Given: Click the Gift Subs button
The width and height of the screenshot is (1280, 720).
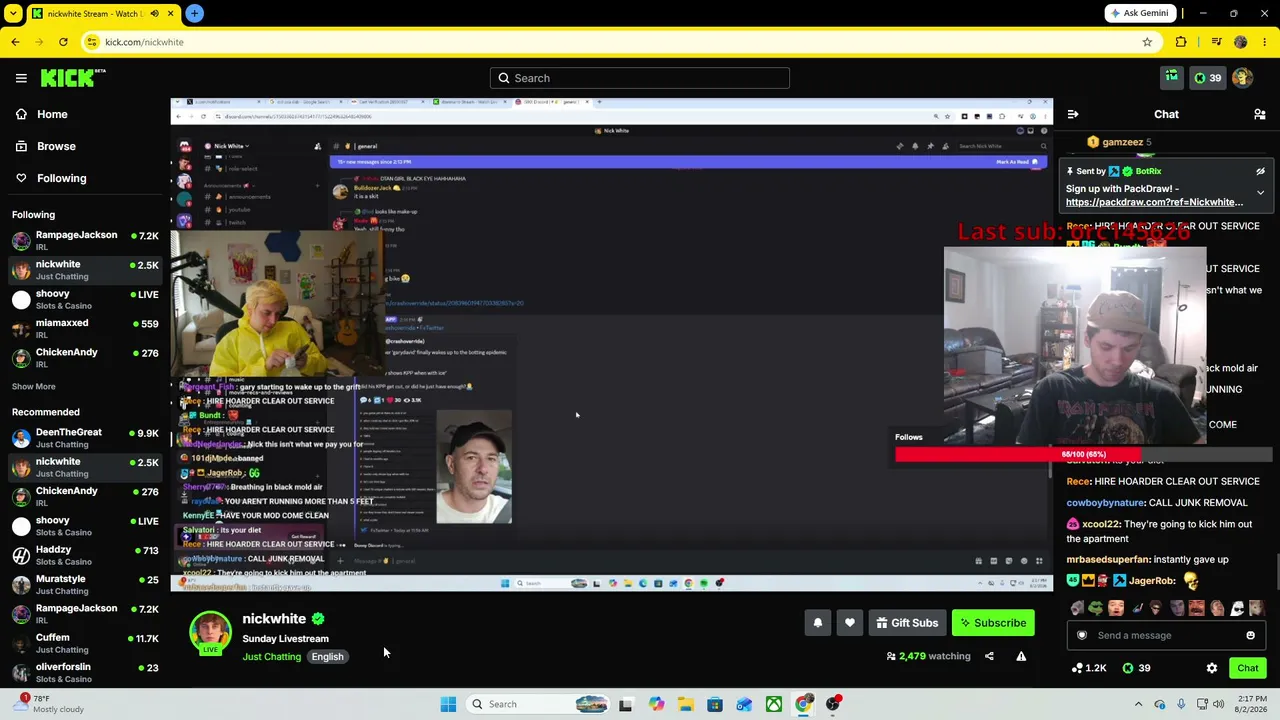Looking at the screenshot, I should coord(907,623).
